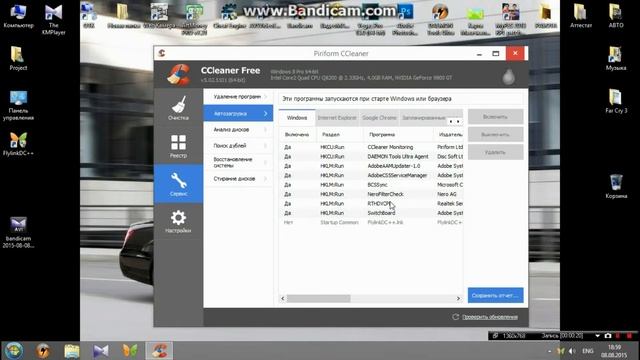Click Проверить обновления link

[490, 317]
